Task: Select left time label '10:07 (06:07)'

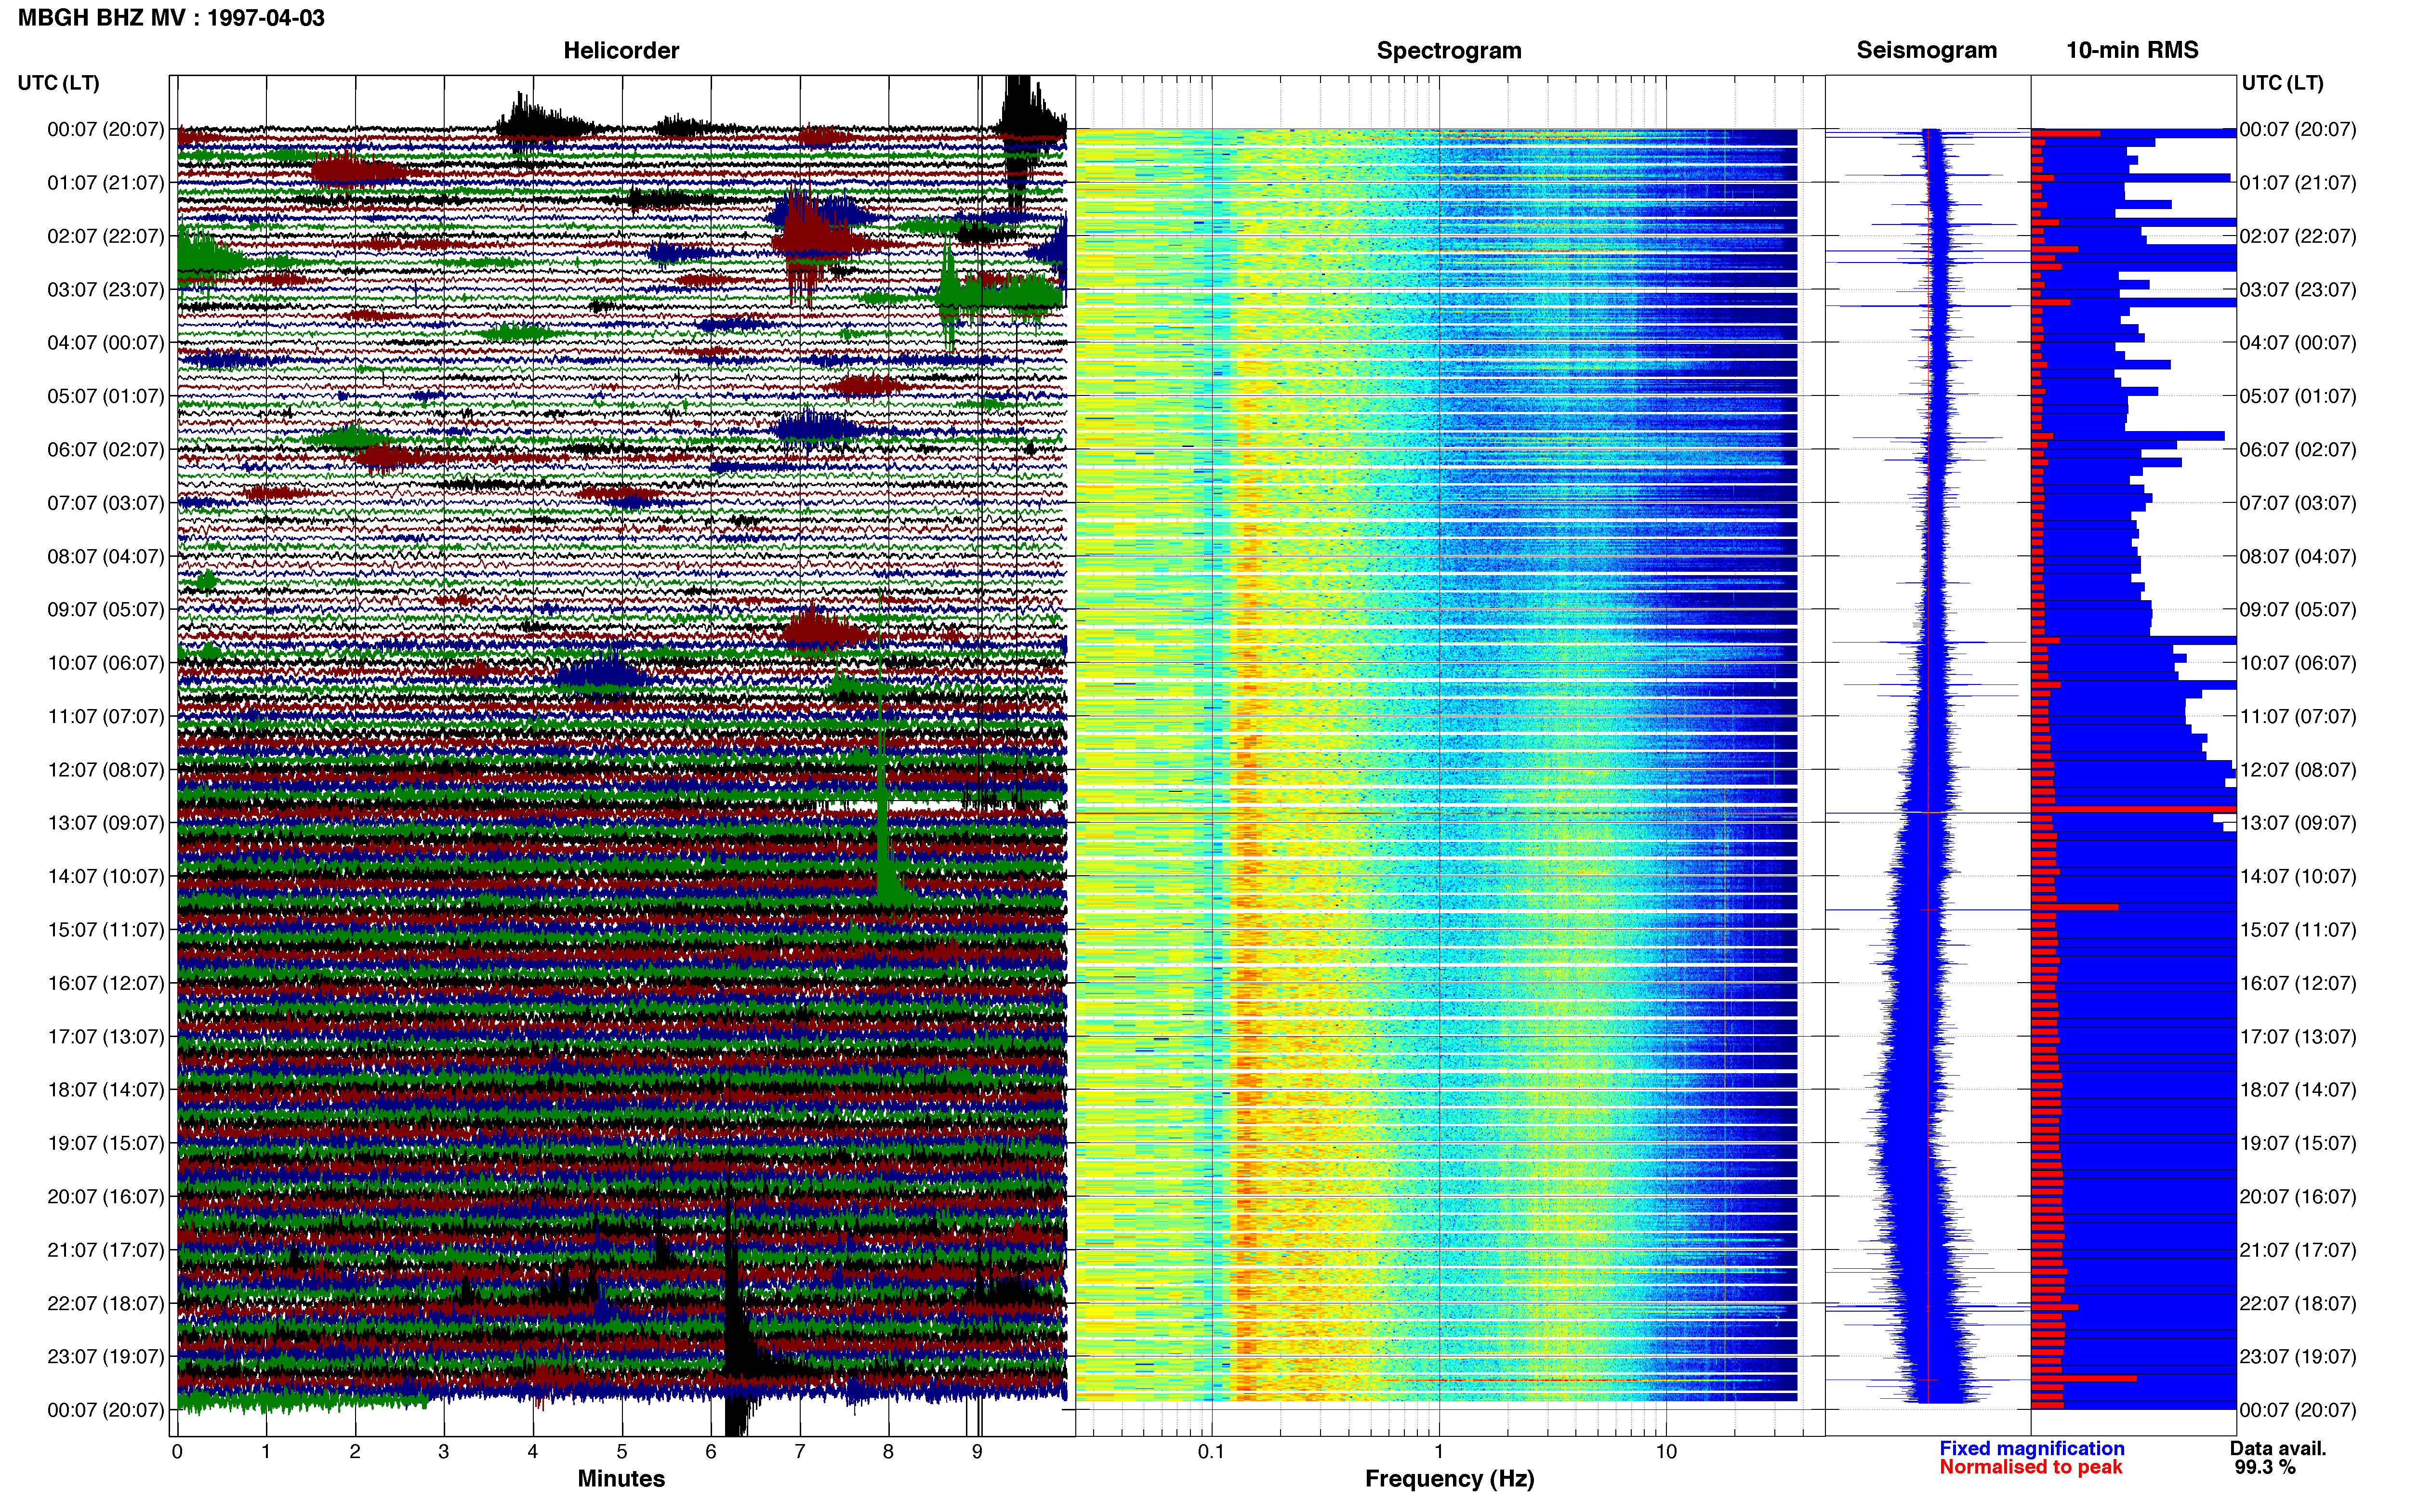Action: click(x=106, y=662)
